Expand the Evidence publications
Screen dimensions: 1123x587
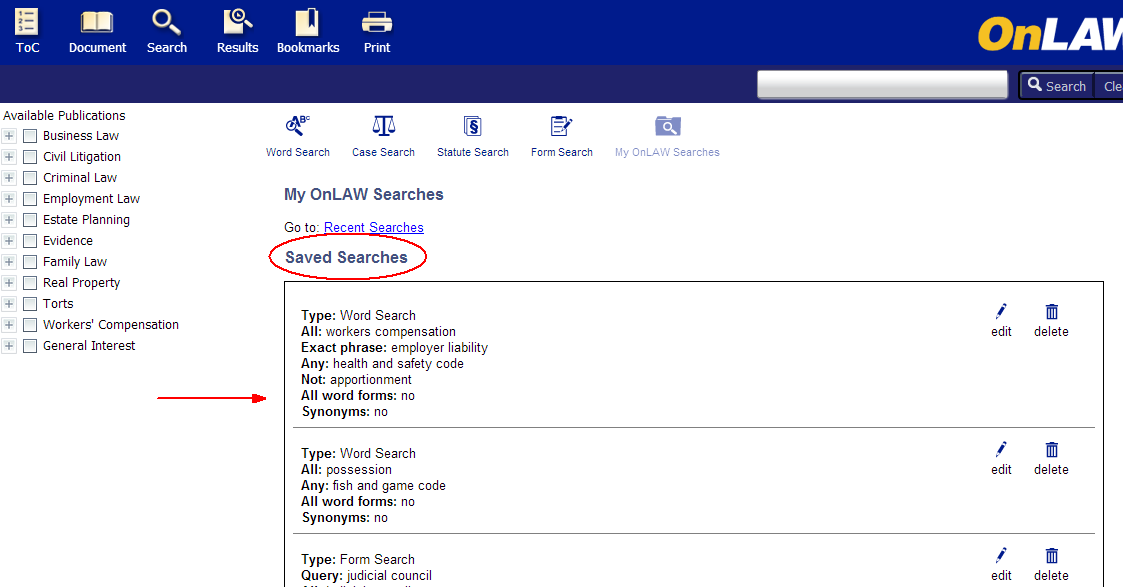point(9,241)
